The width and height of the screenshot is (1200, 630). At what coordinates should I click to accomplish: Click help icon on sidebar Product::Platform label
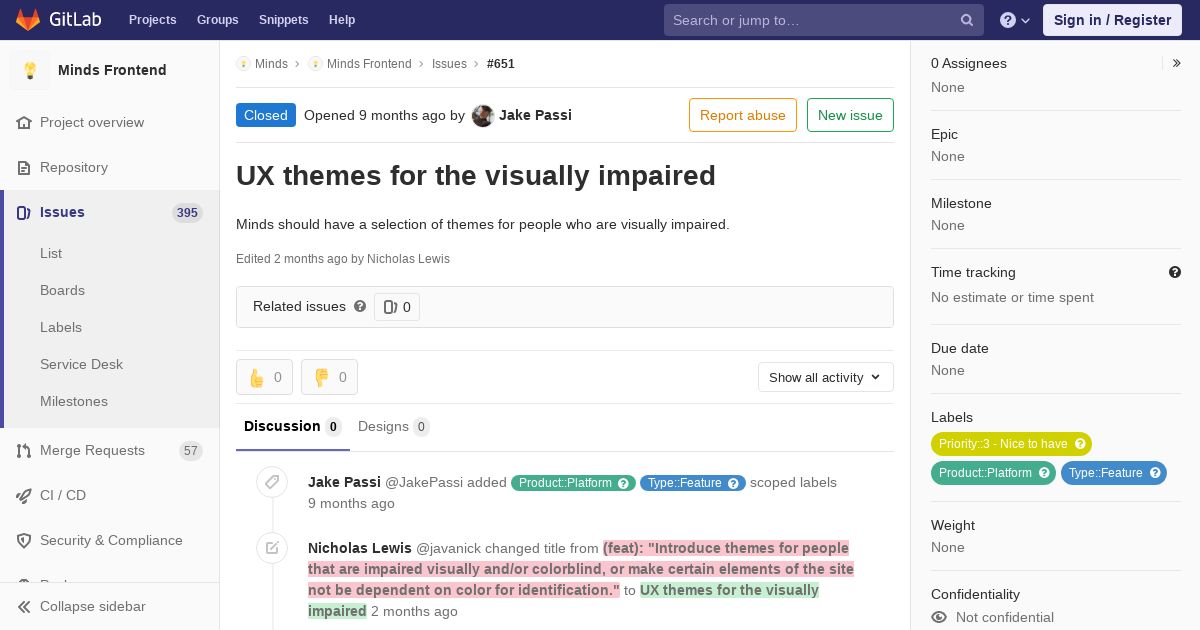(x=1044, y=473)
